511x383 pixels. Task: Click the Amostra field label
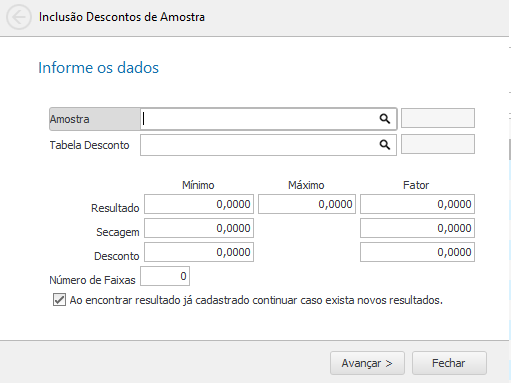point(70,119)
